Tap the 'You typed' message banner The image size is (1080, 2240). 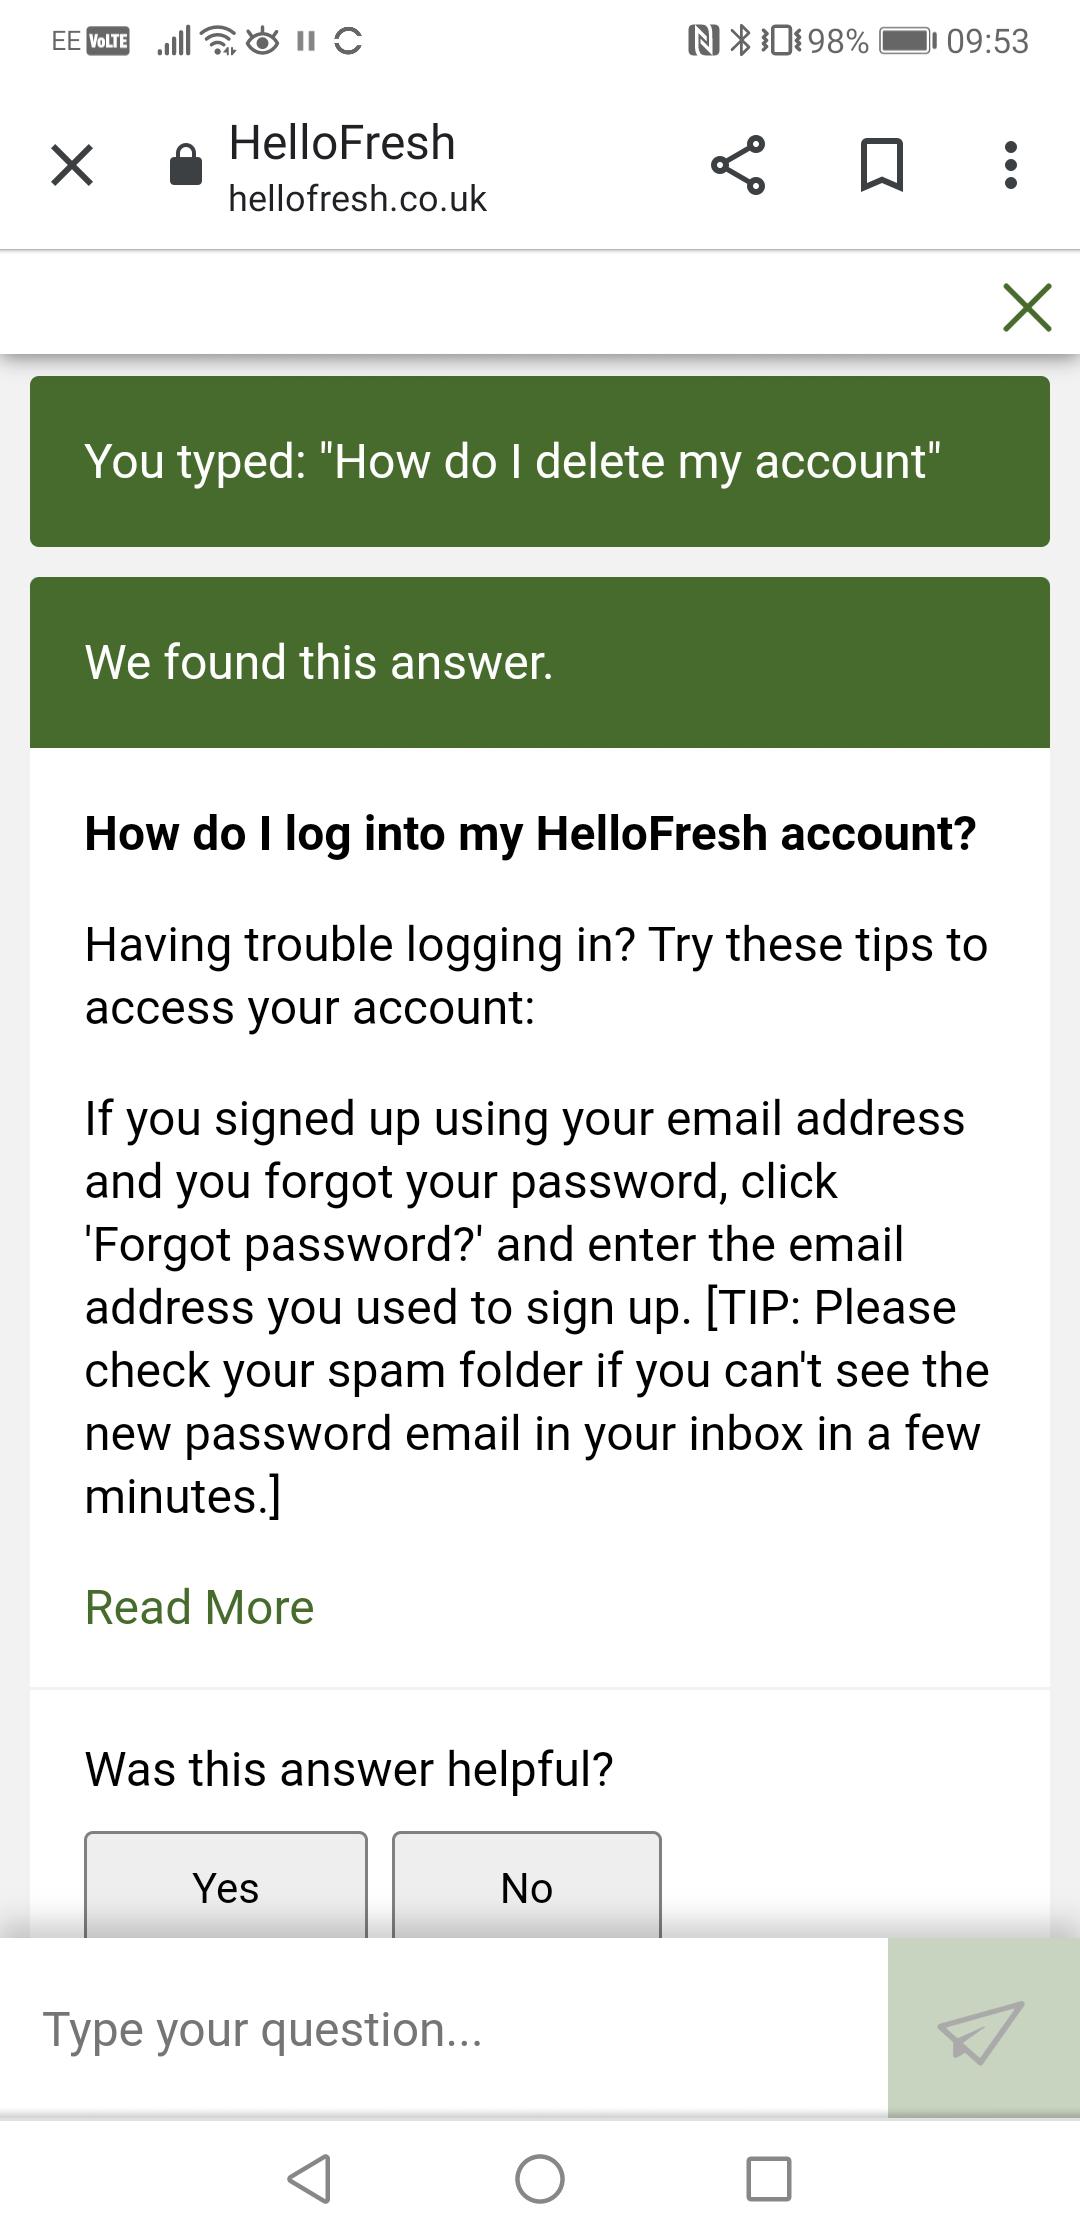pos(540,462)
